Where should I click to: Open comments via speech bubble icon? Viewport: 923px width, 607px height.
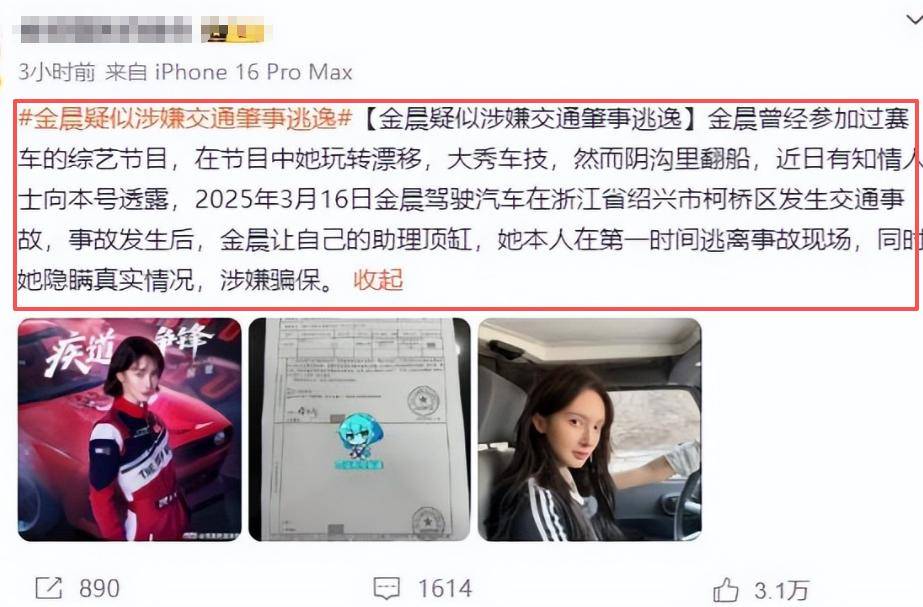coord(386,588)
